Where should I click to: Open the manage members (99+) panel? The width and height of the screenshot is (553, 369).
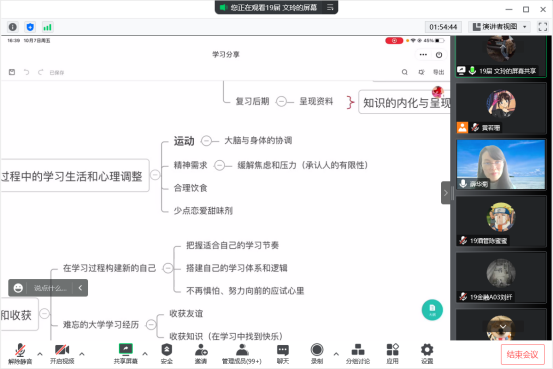(242, 353)
